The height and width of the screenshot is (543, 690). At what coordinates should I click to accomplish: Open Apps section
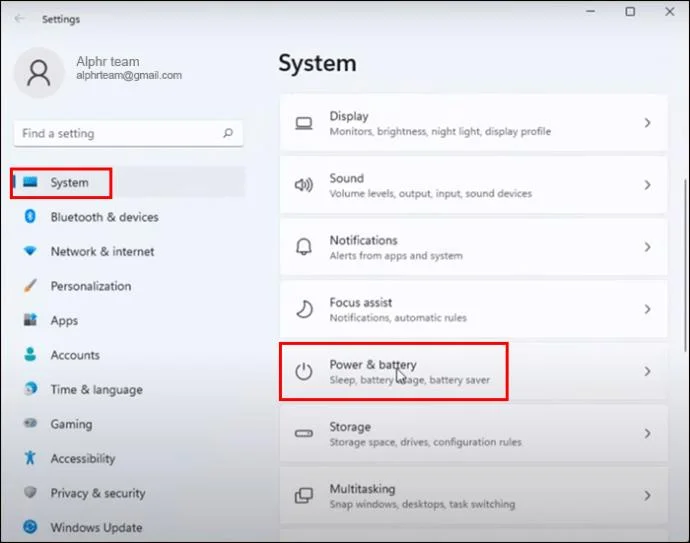point(128,320)
